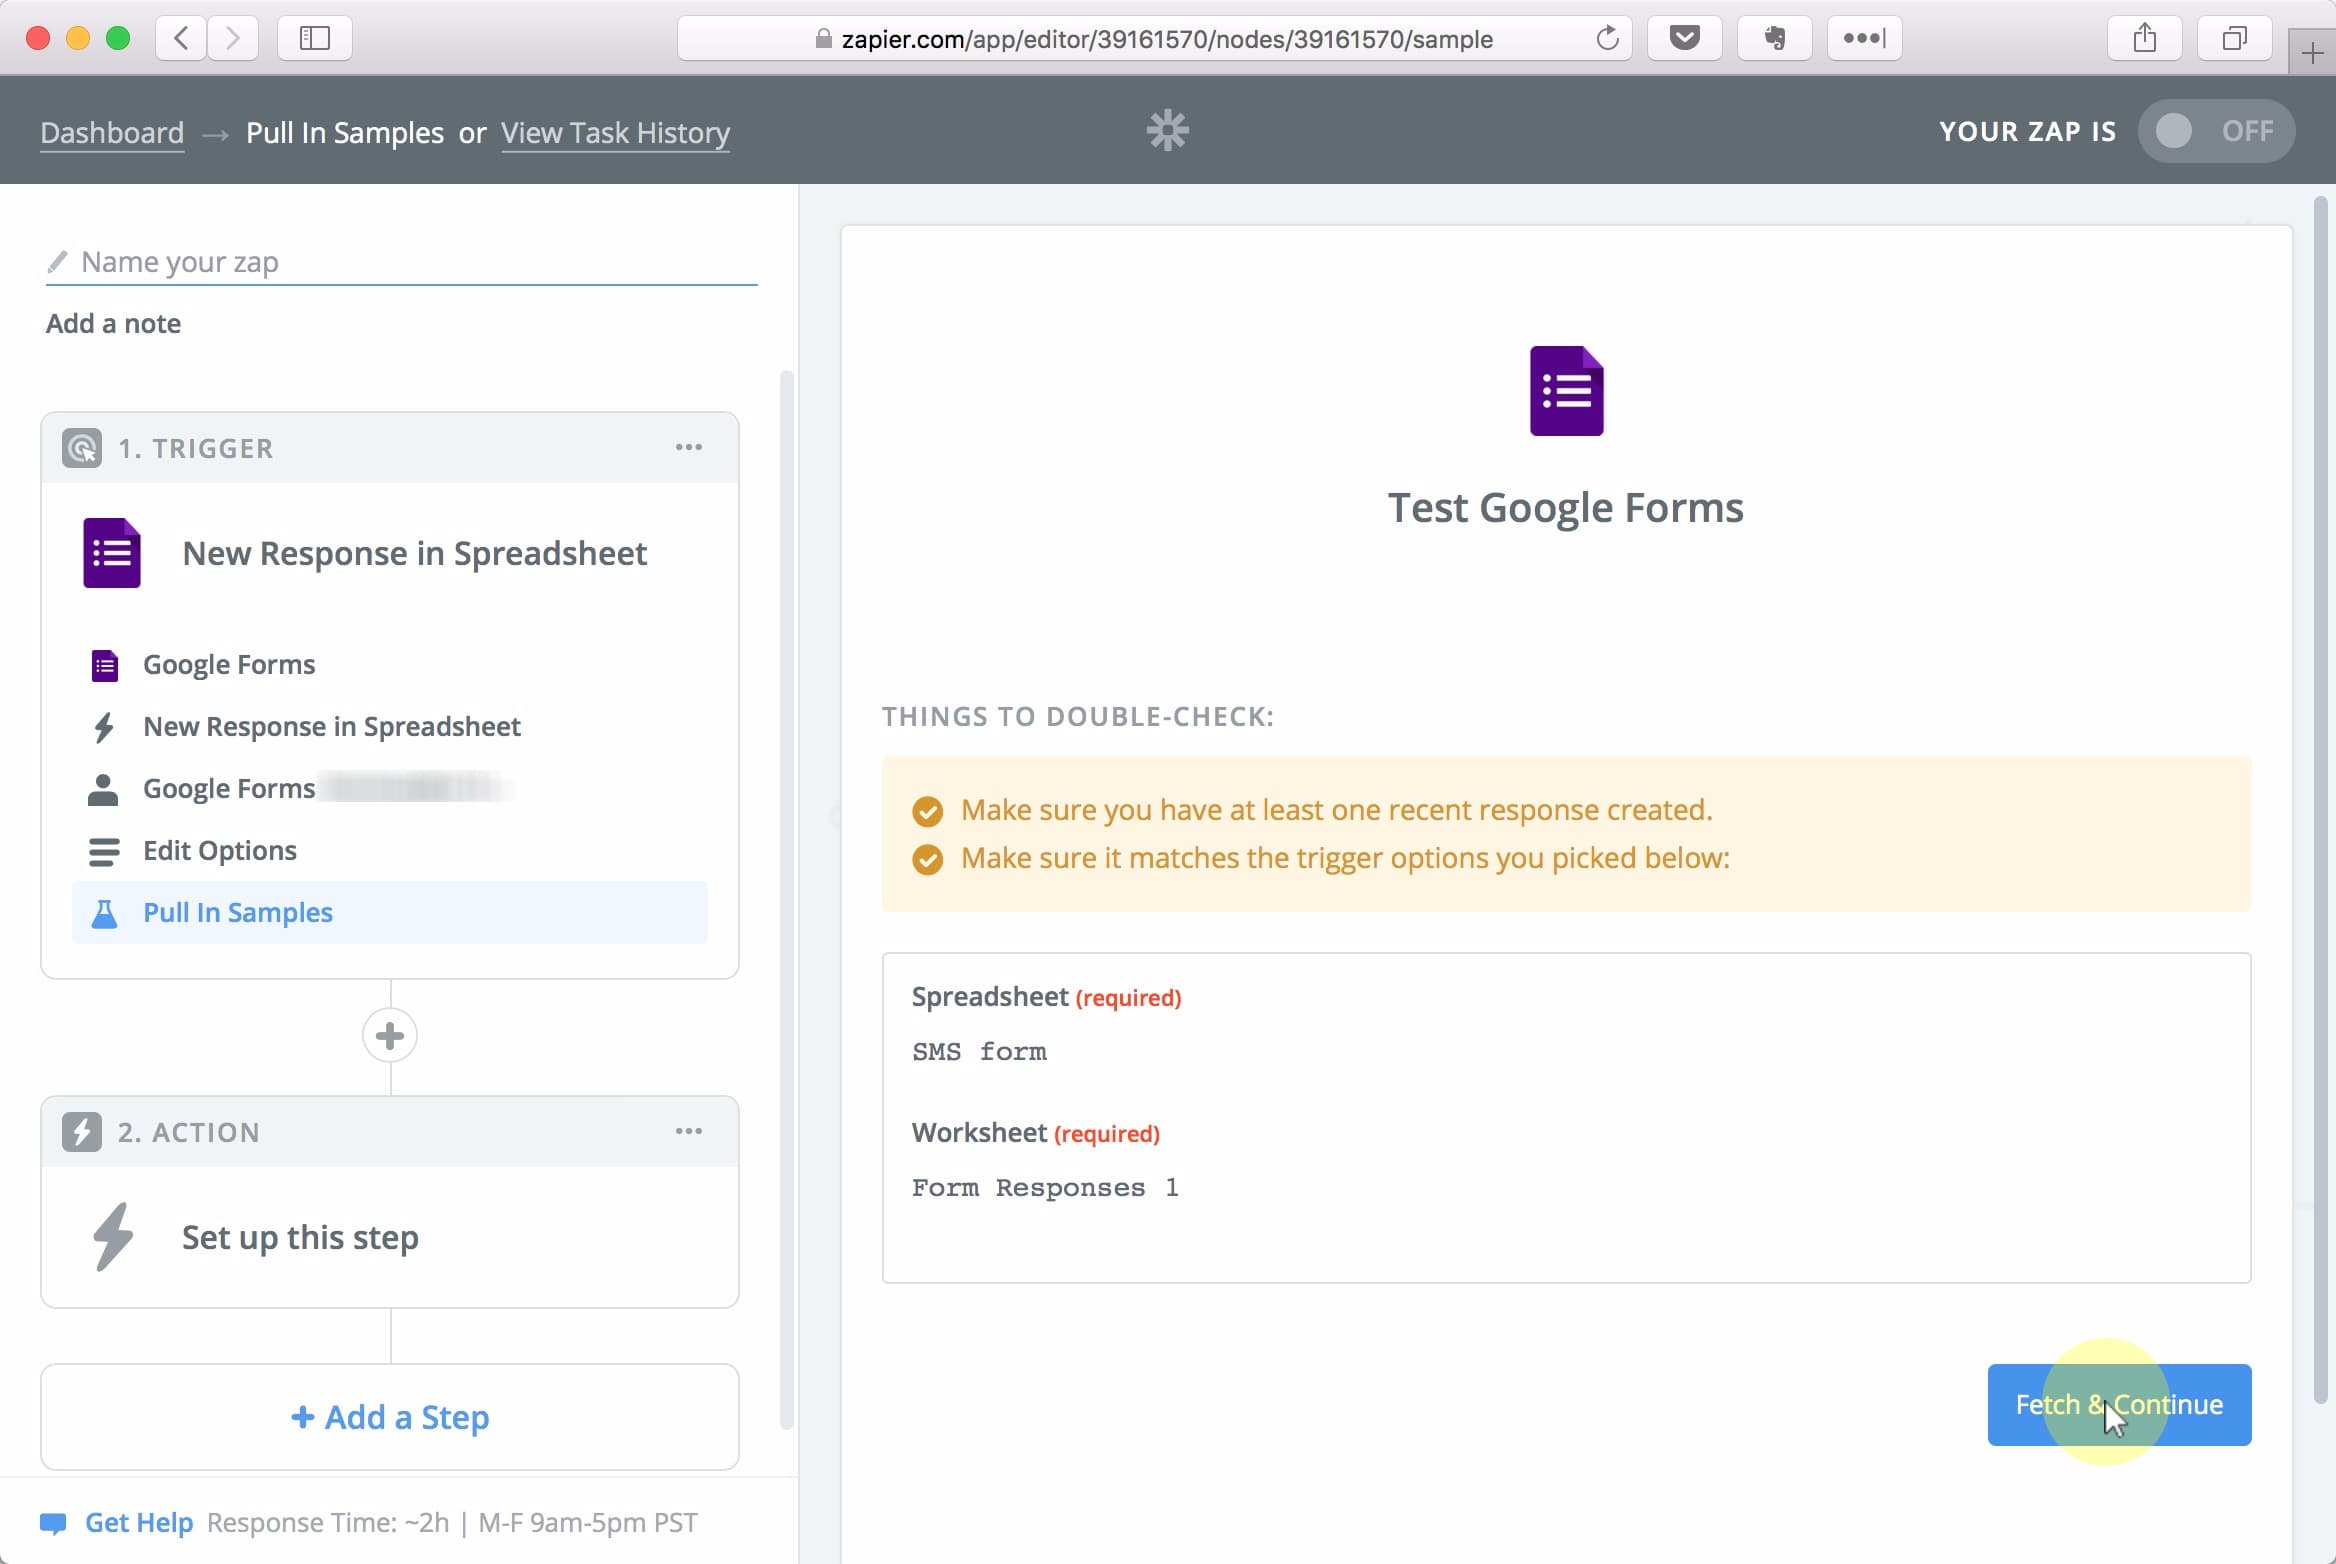Click the action step header bolt icon
This screenshot has width=2336, height=1564.
coord(82,1132)
